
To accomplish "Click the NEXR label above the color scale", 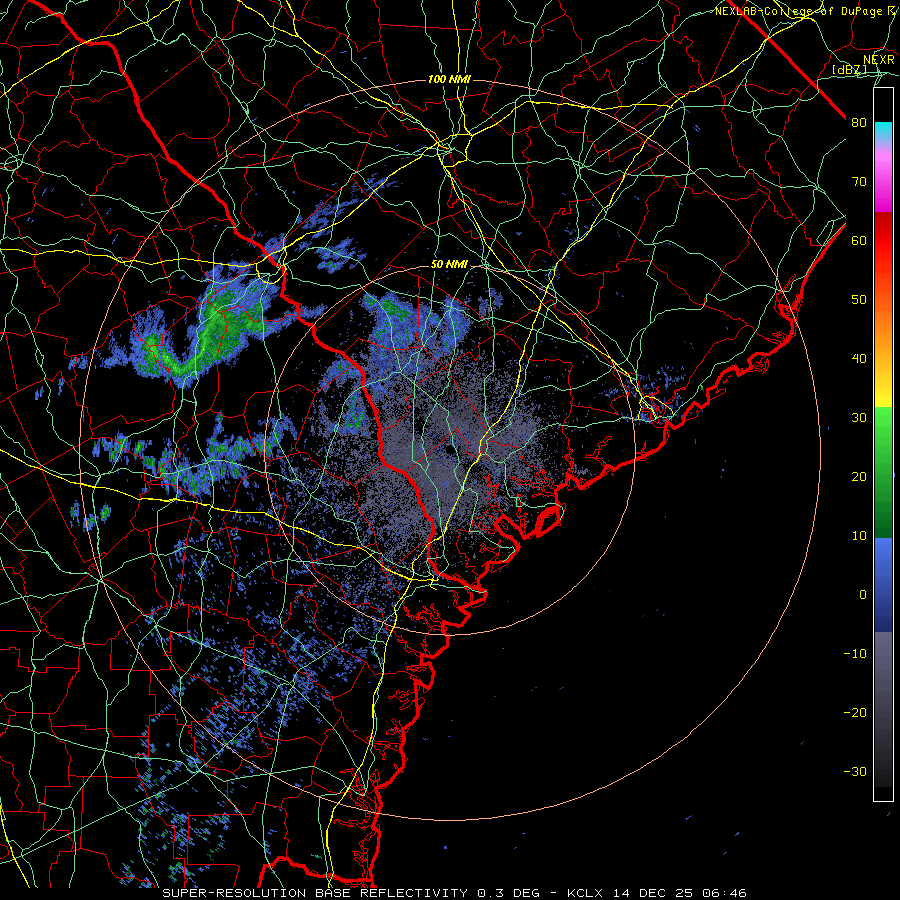I will point(879,60).
